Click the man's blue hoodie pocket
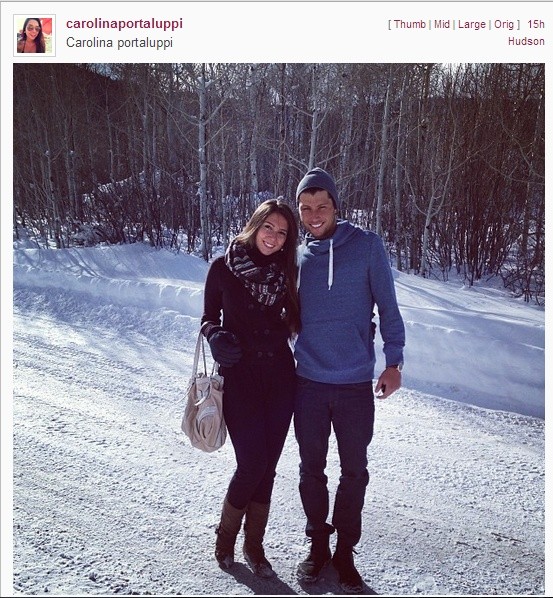Screen dimensions: 553x598 click(x=335, y=345)
